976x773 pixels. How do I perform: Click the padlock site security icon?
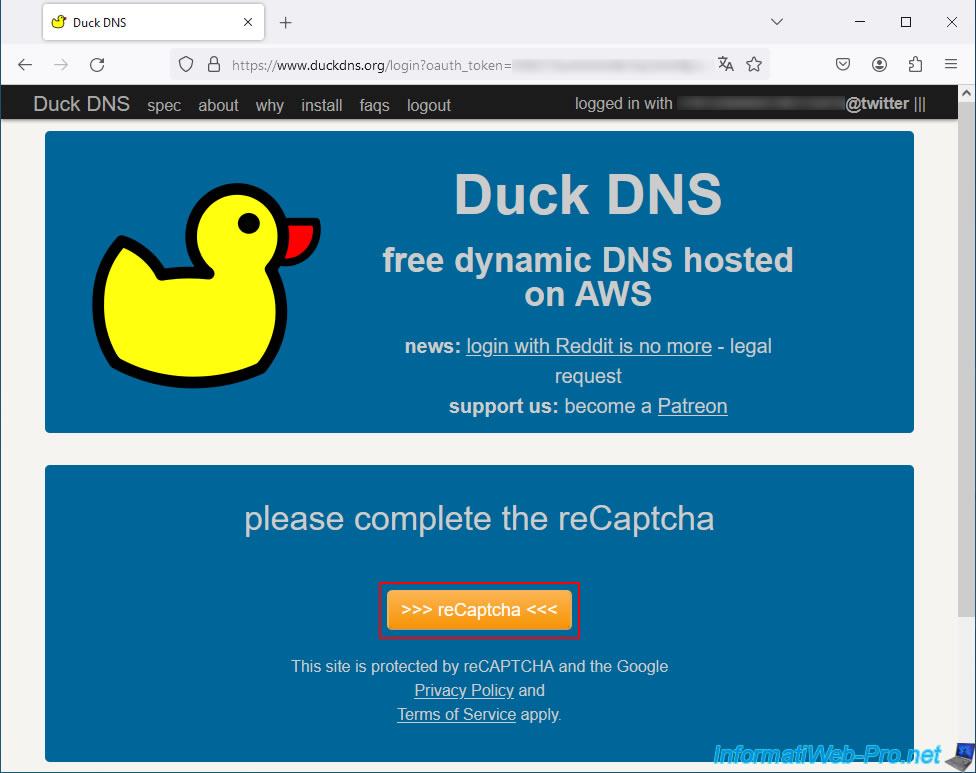[212, 64]
